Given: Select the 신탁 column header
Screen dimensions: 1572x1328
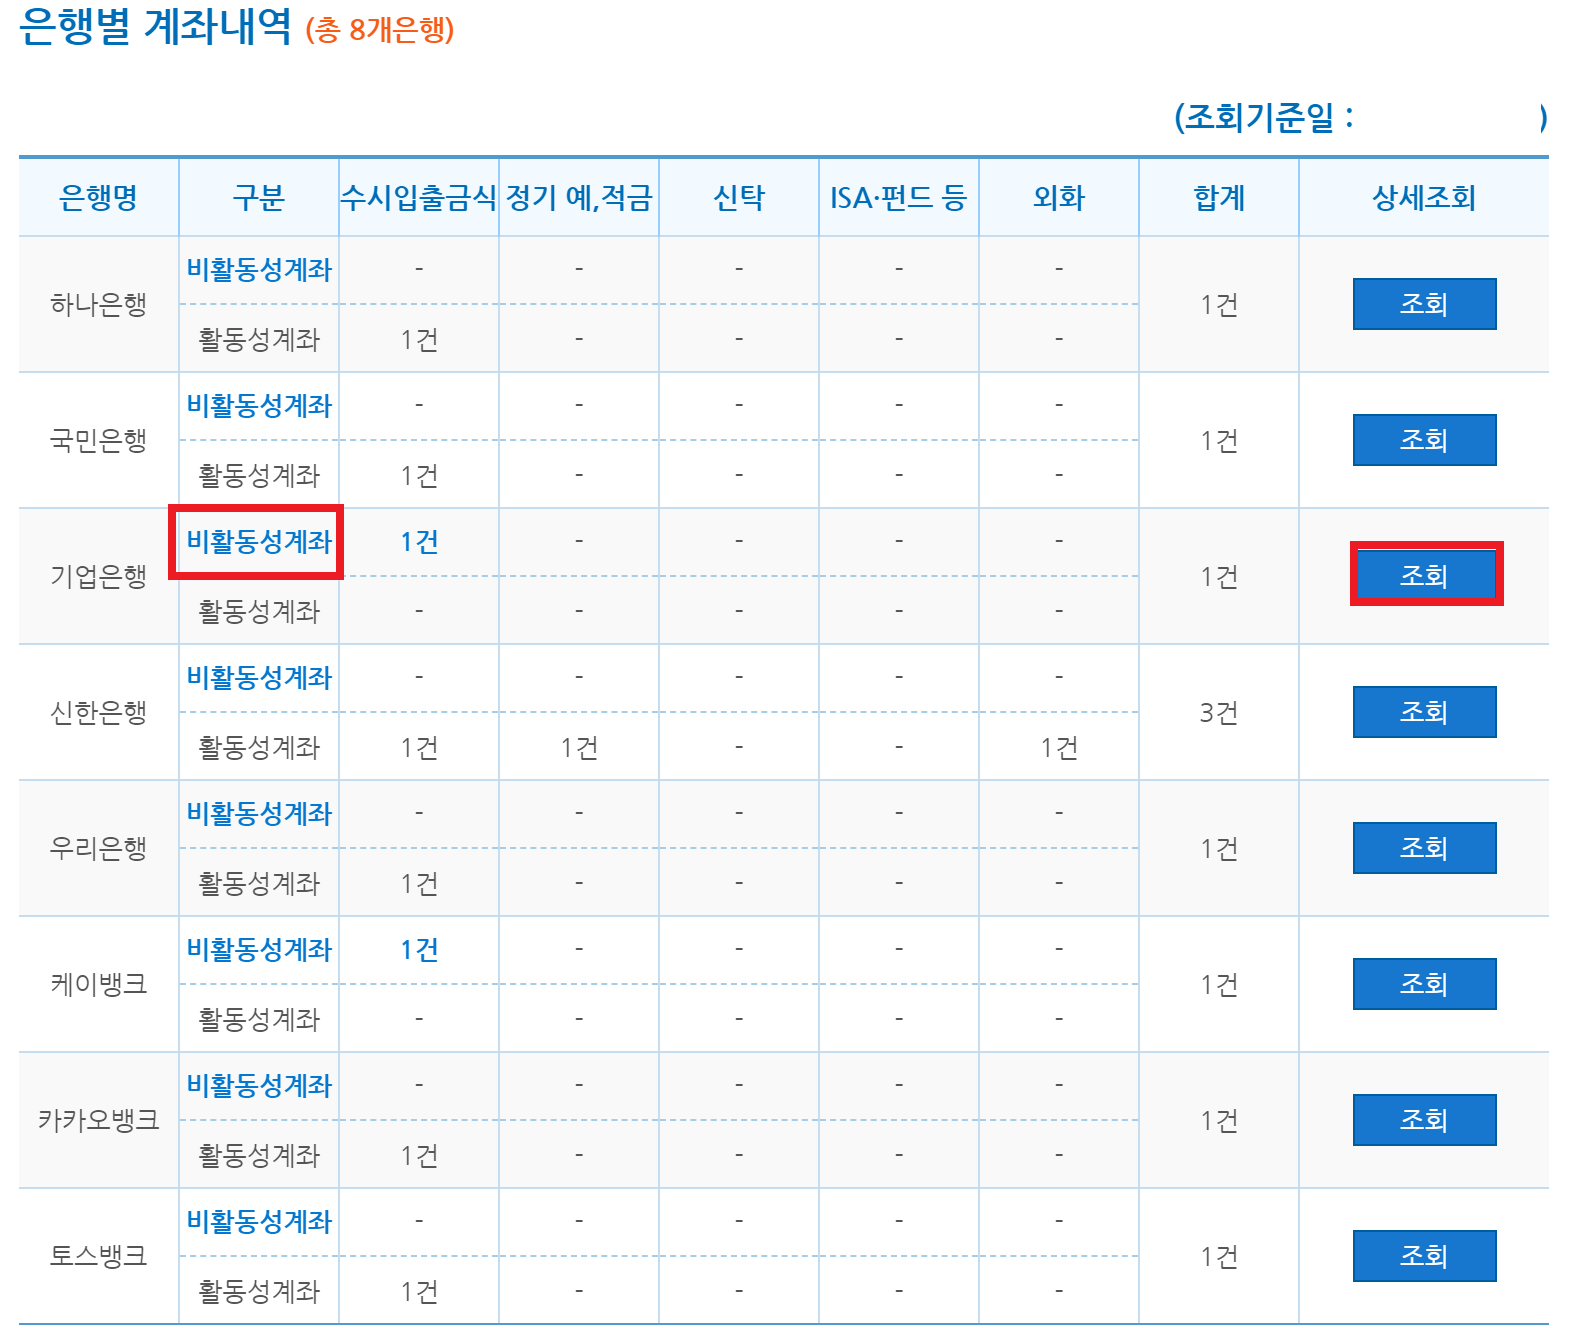Looking at the screenshot, I should point(739,198).
